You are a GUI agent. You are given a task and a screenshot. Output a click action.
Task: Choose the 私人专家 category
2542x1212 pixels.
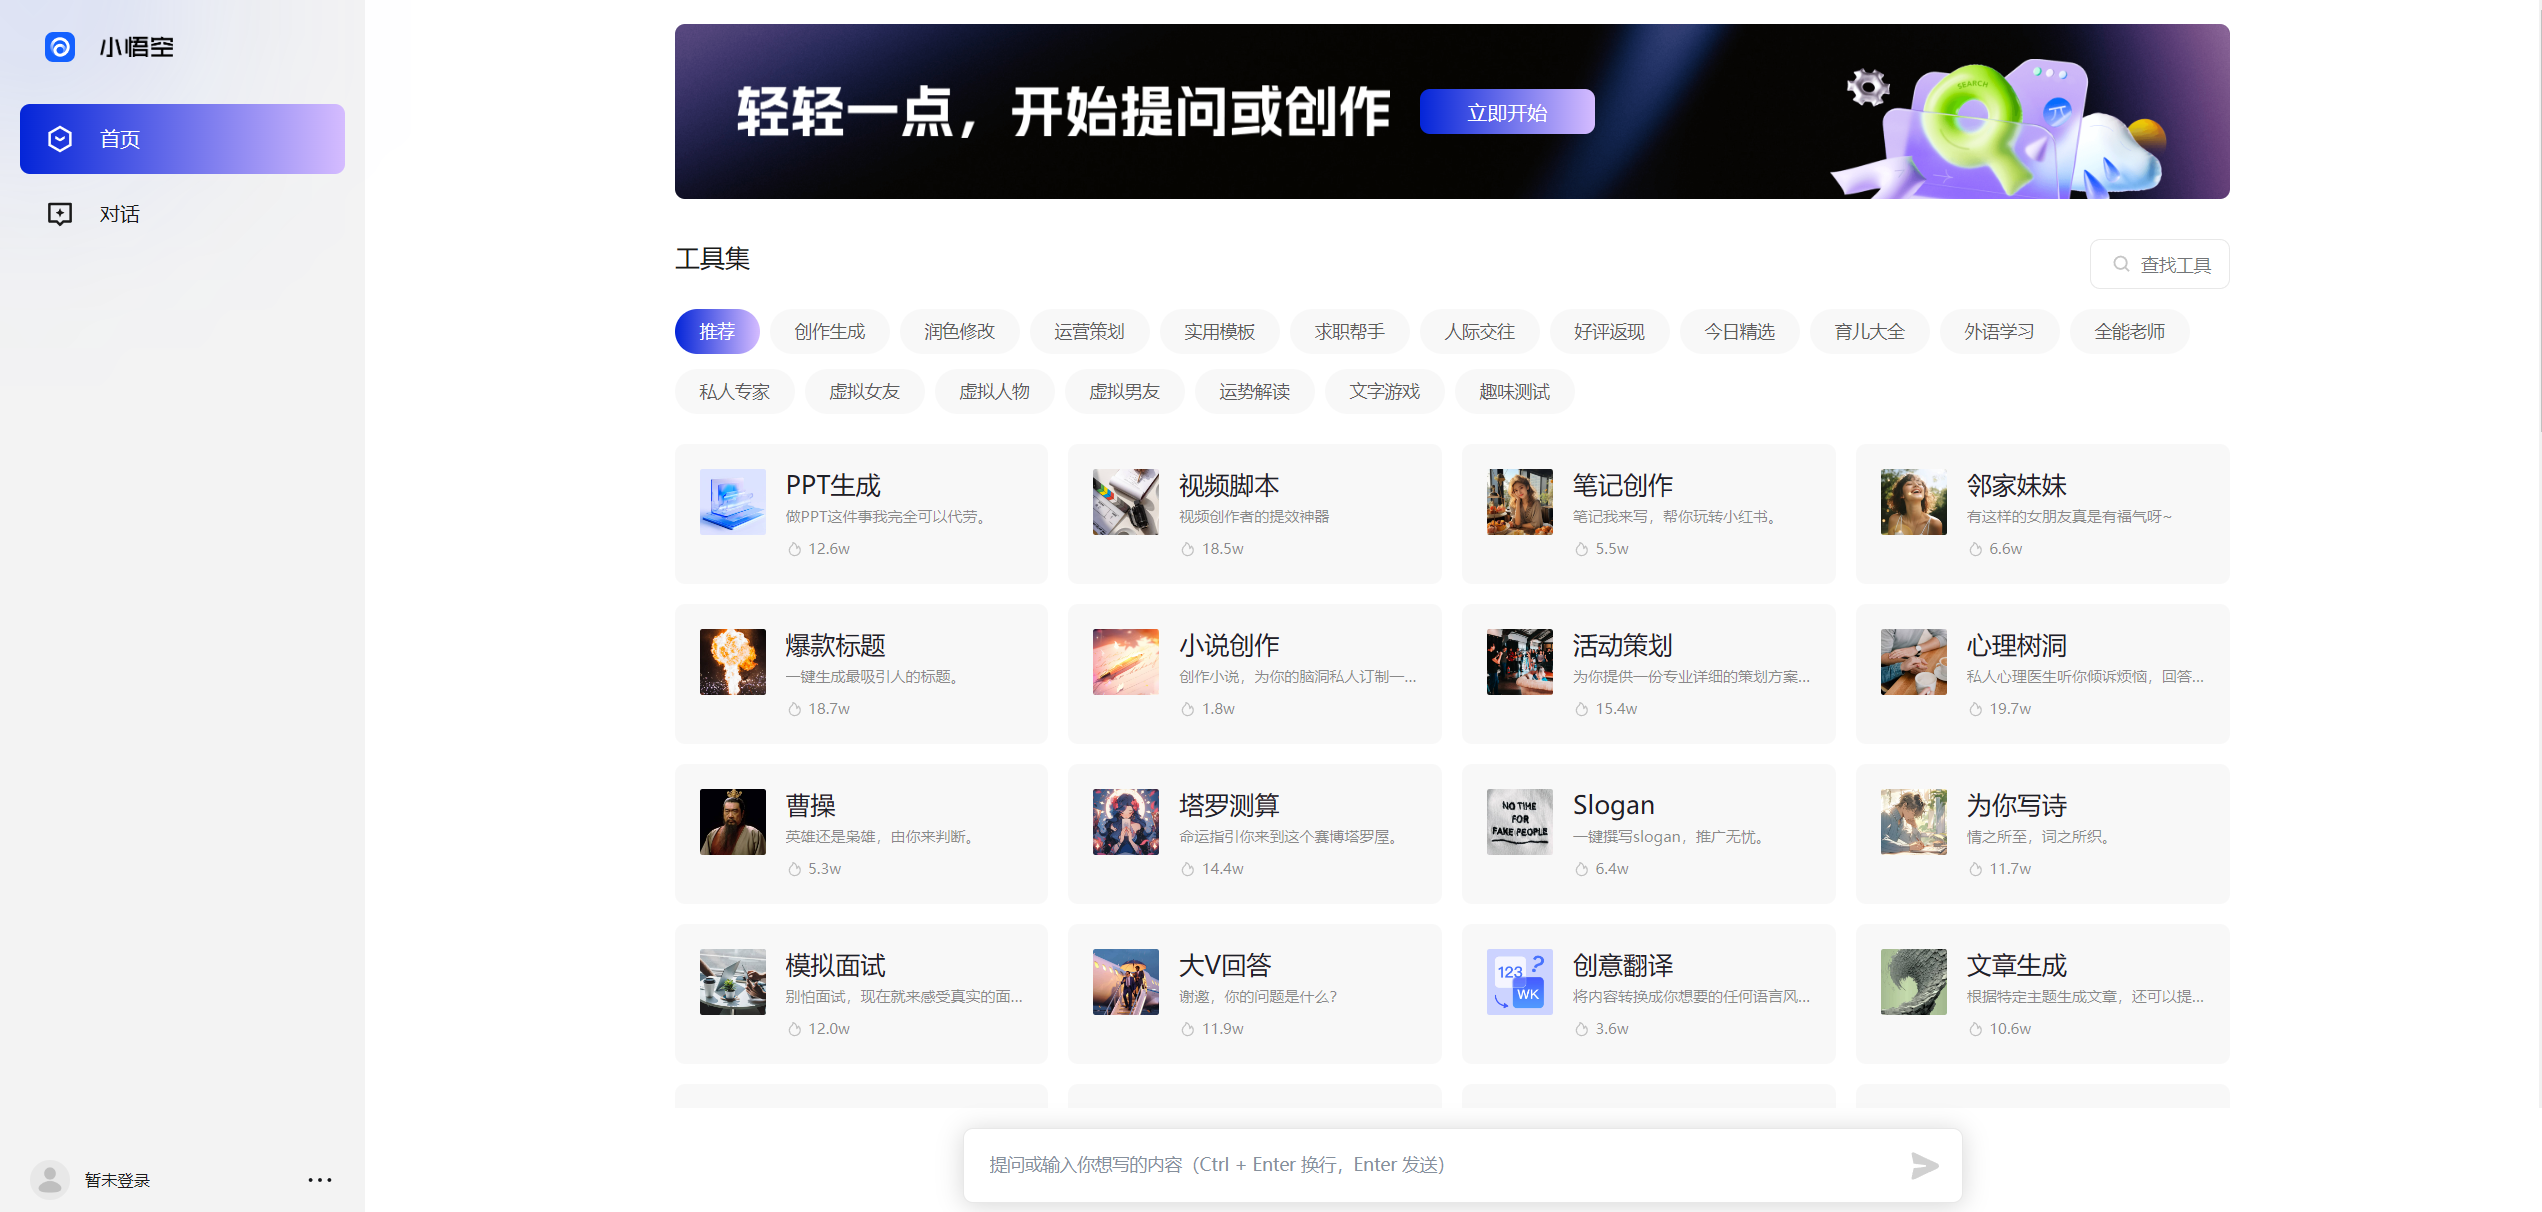734,392
